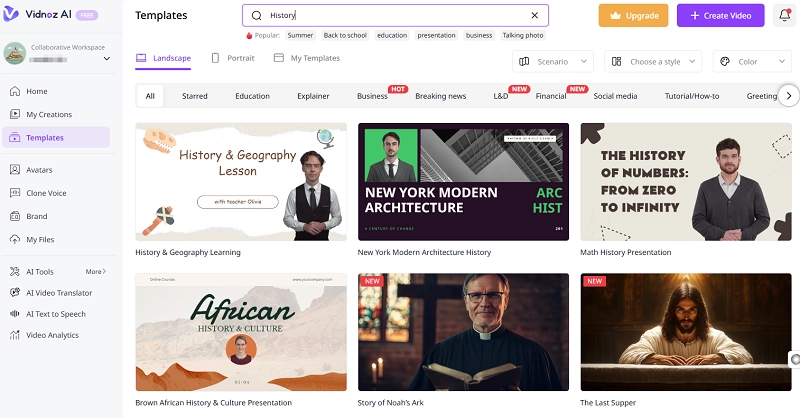Show more categories with right arrow
The height and width of the screenshot is (418, 800).
(789, 95)
